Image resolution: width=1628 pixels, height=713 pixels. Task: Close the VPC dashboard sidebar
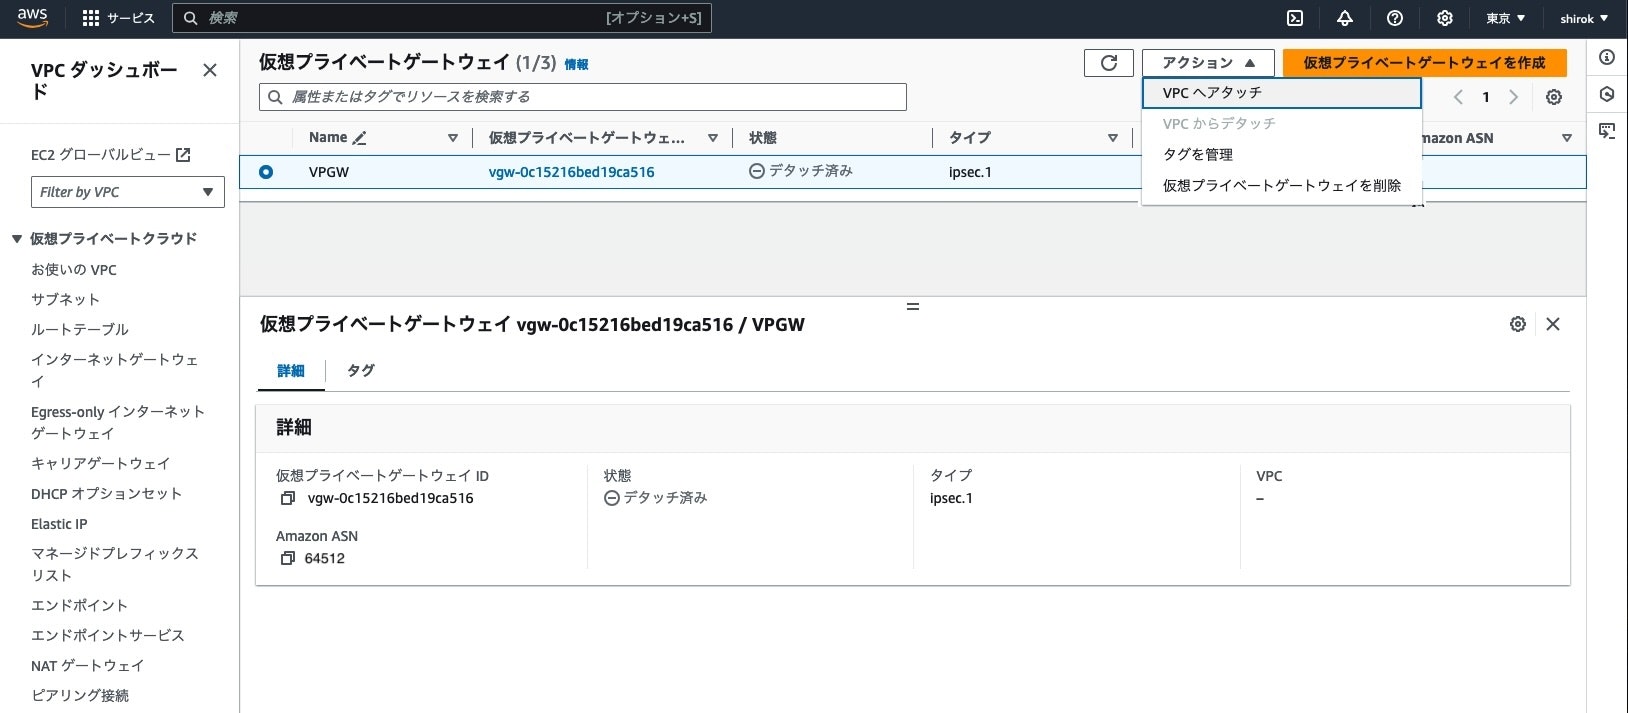tap(210, 70)
